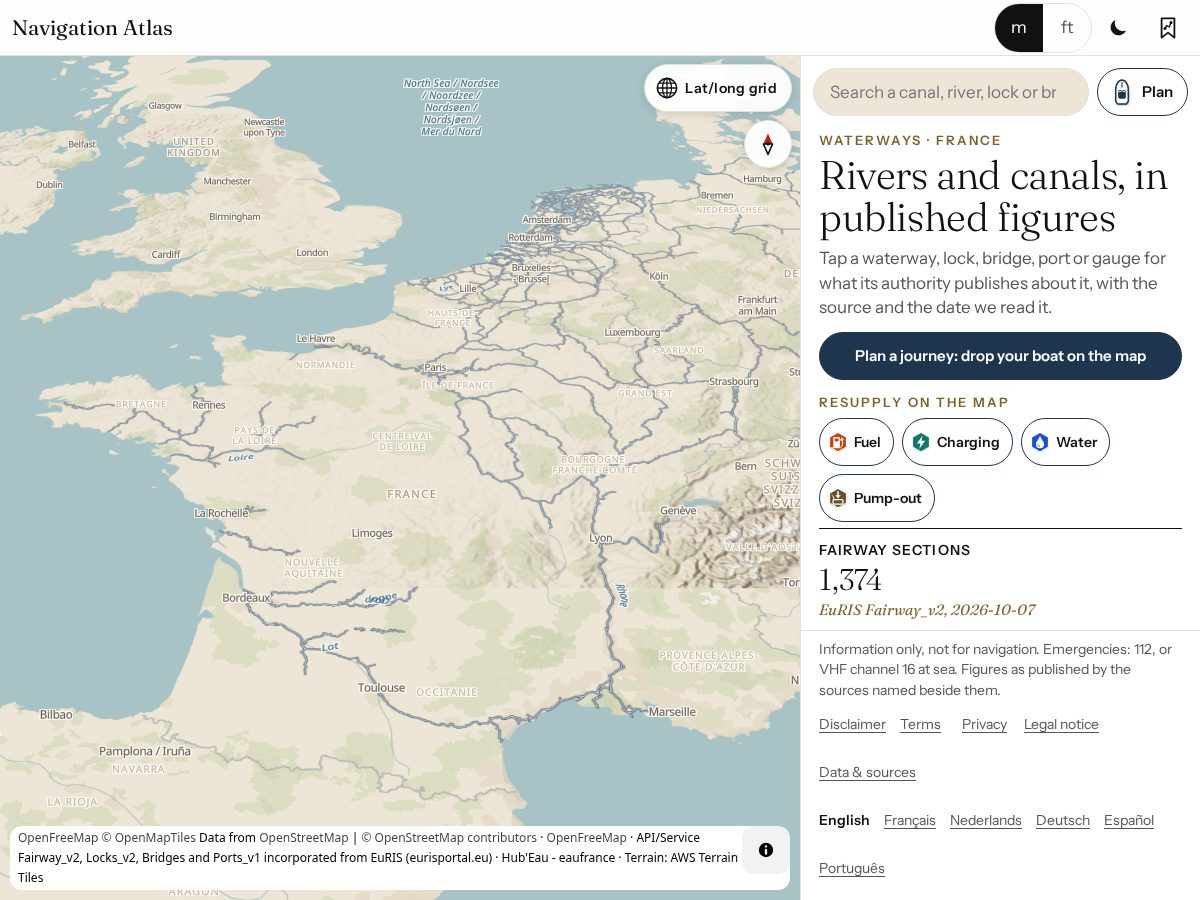This screenshot has height=900, width=1200.
Task: Click the RESUPPLY ON THE MAP heading
Action: click(x=914, y=403)
